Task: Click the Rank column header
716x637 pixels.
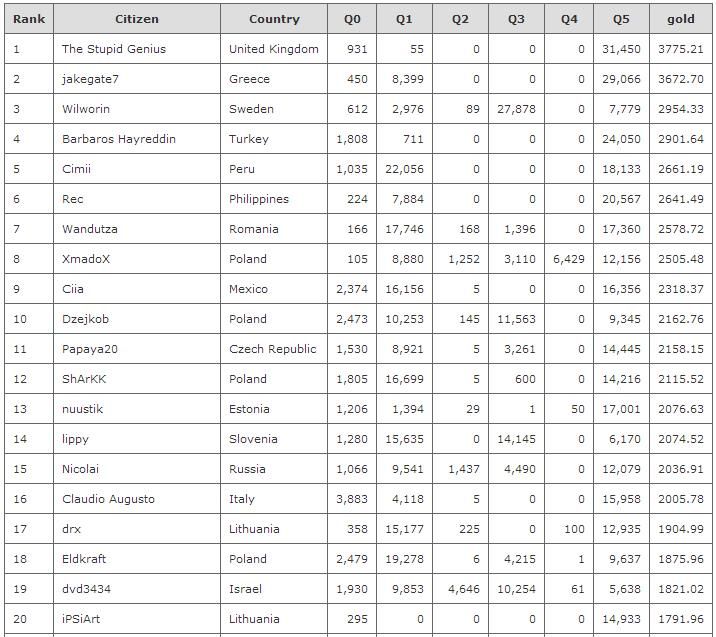Action: tap(29, 19)
